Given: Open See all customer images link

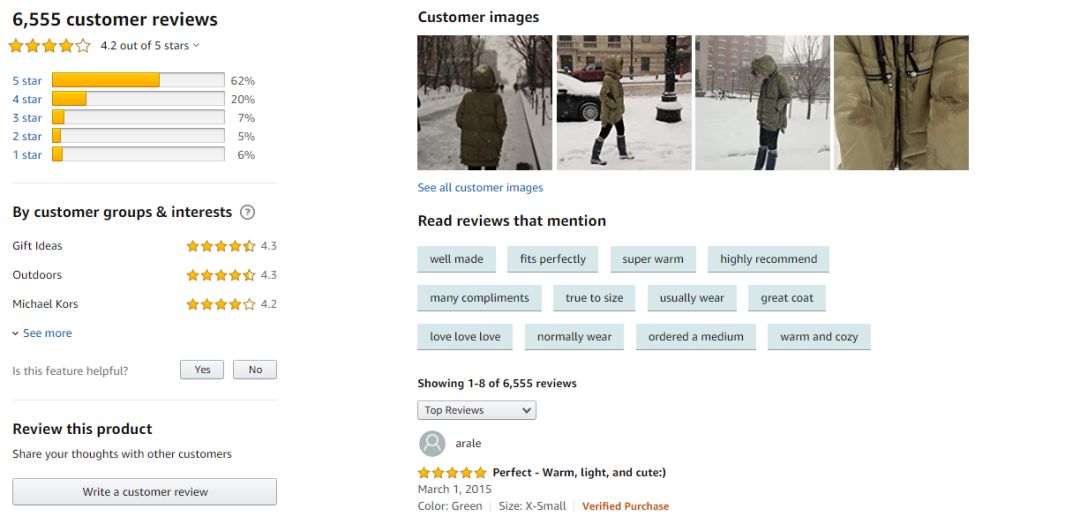Looking at the screenshot, I should point(480,187).
